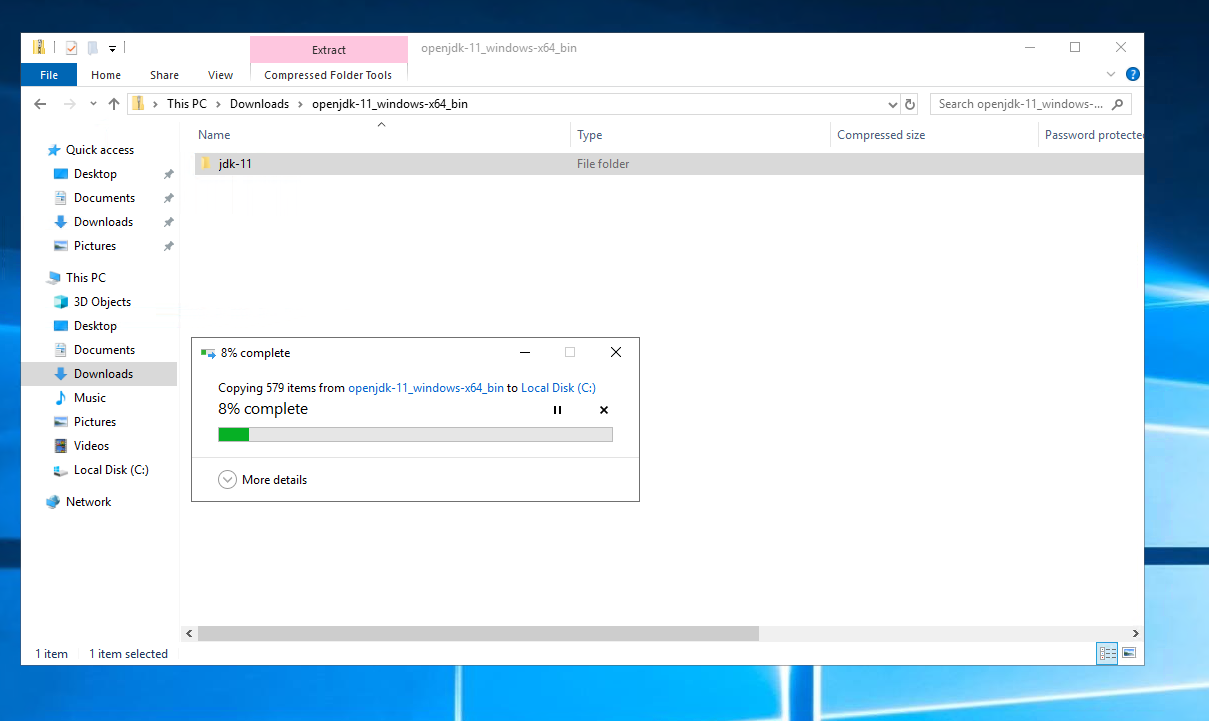Select Quick access in the navigation pane

tap(99, 150)
